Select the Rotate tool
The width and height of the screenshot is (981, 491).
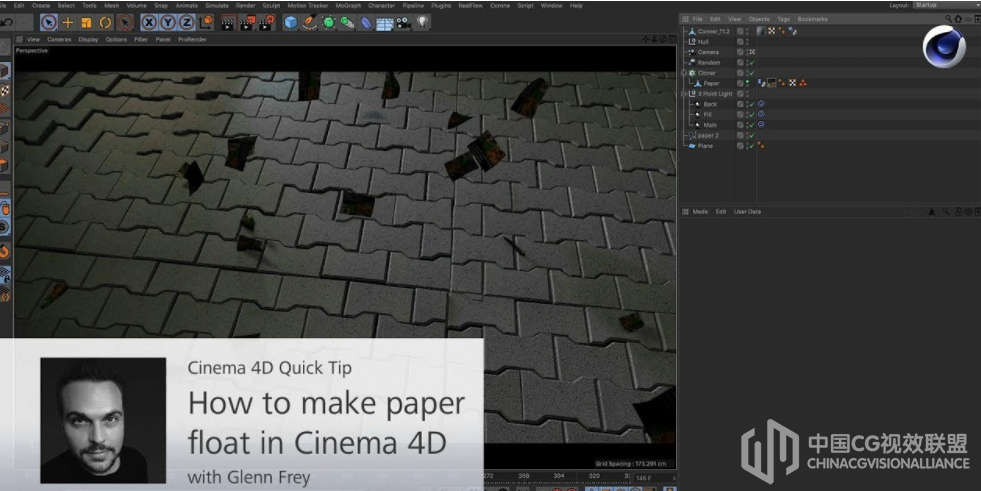105,23
